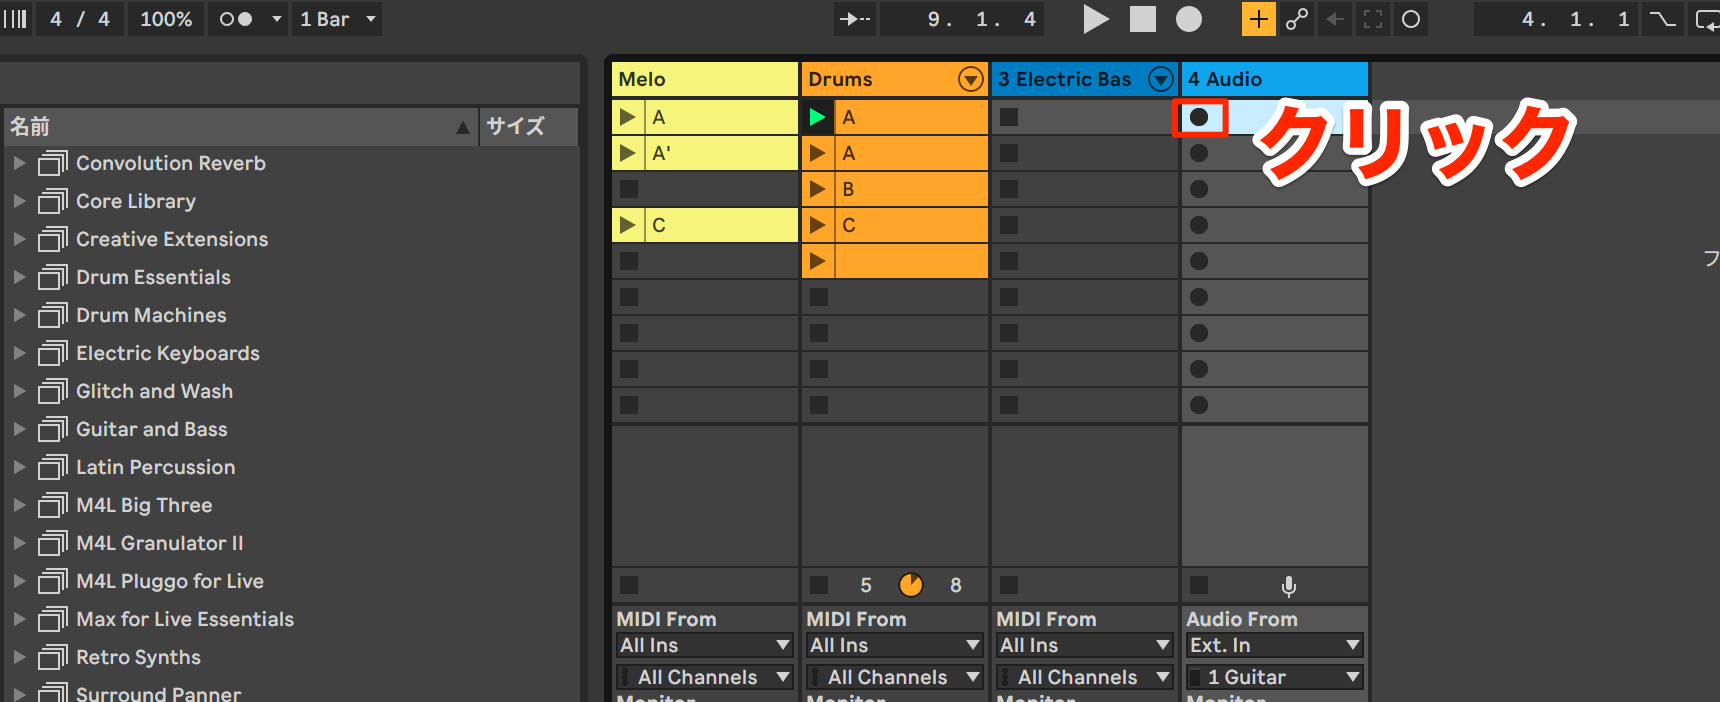Open Drums track MIDI From All Ins dropdown
Screen dimensions: 1720x702
click(x=895, y=645)
